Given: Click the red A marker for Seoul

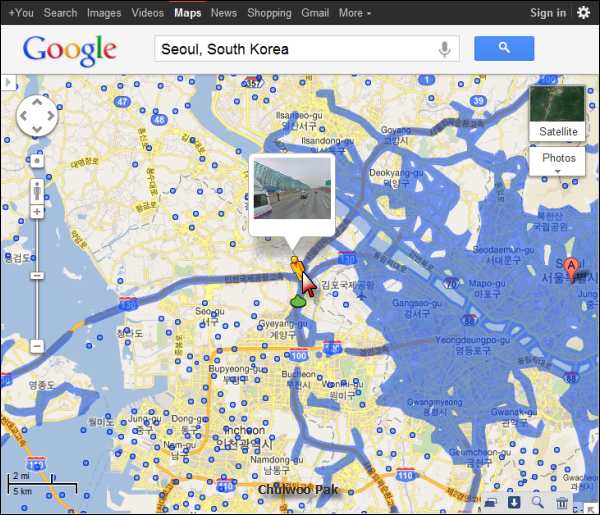Looking at the screenshot, I should pos(571,269).
